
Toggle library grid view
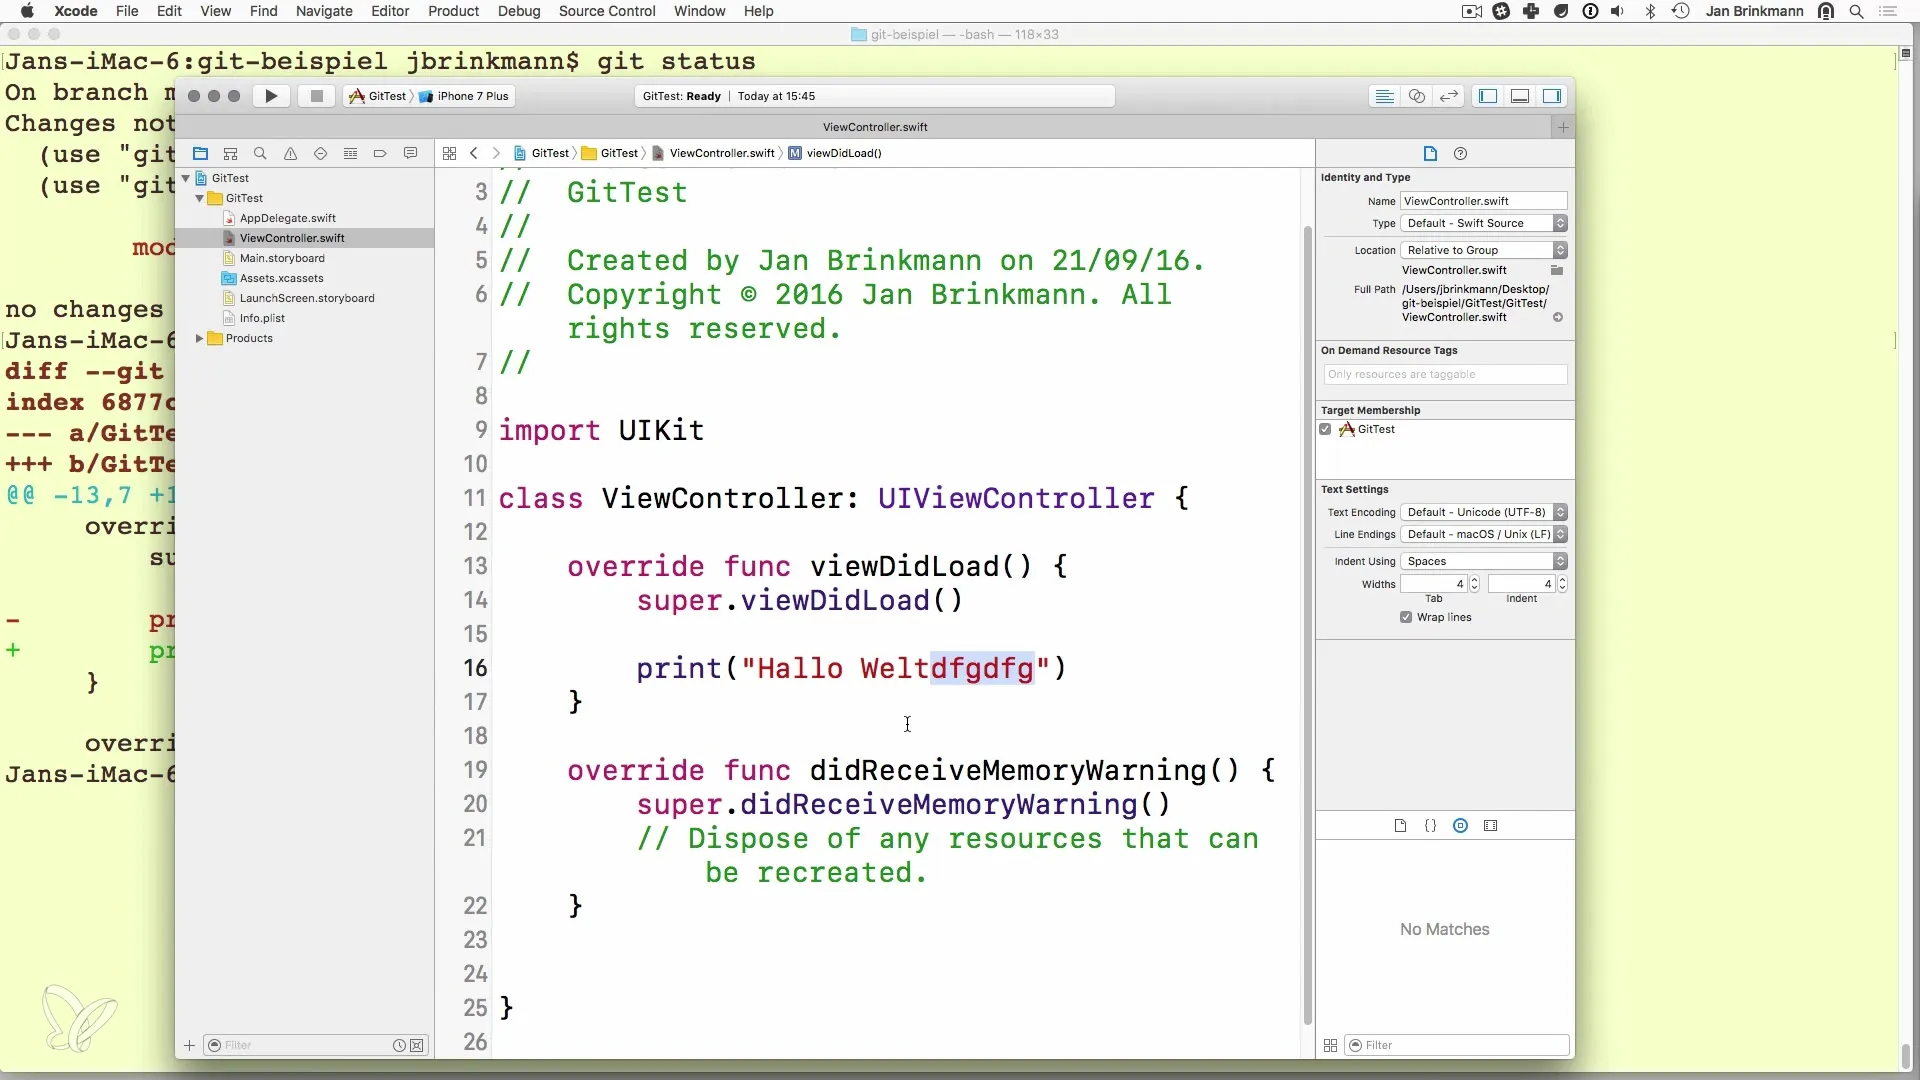[x=1330, y=1045]
